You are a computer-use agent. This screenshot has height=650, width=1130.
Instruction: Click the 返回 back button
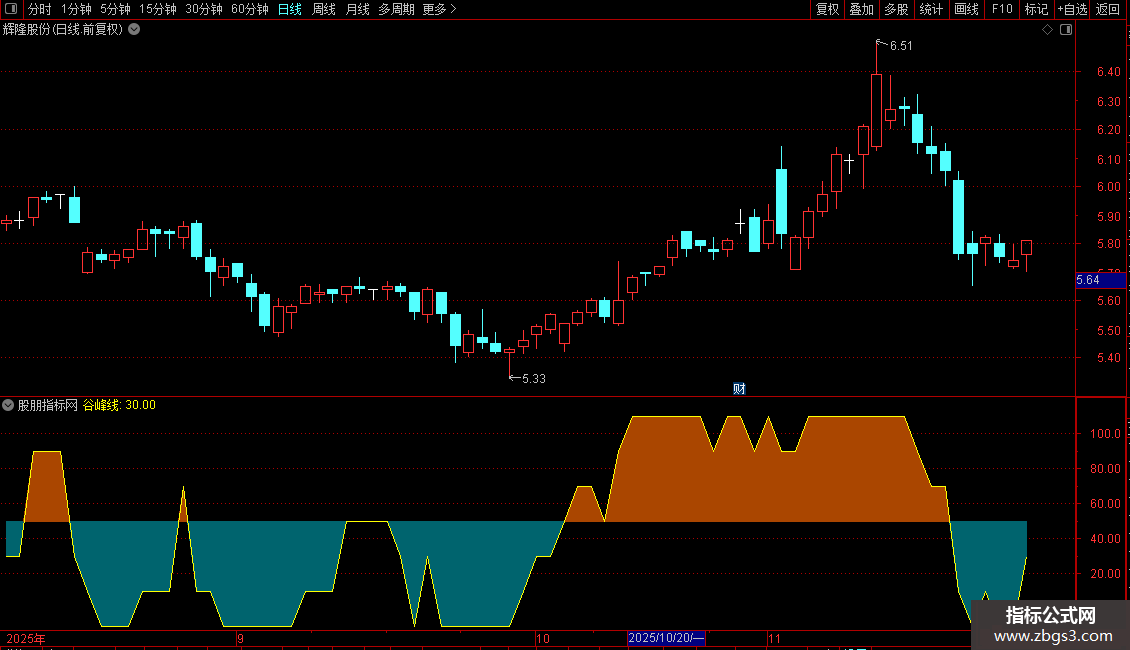(1108, 9)
